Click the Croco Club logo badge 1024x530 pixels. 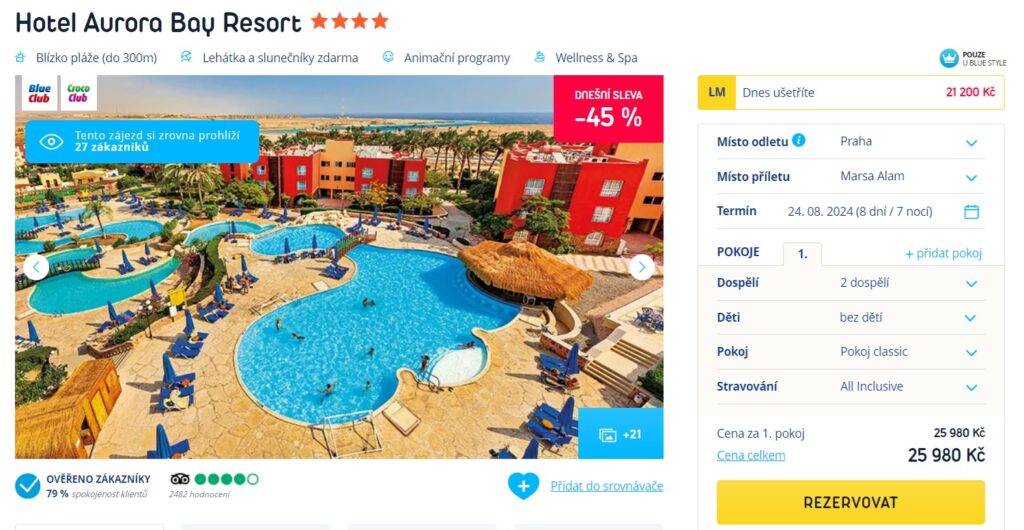78,93
